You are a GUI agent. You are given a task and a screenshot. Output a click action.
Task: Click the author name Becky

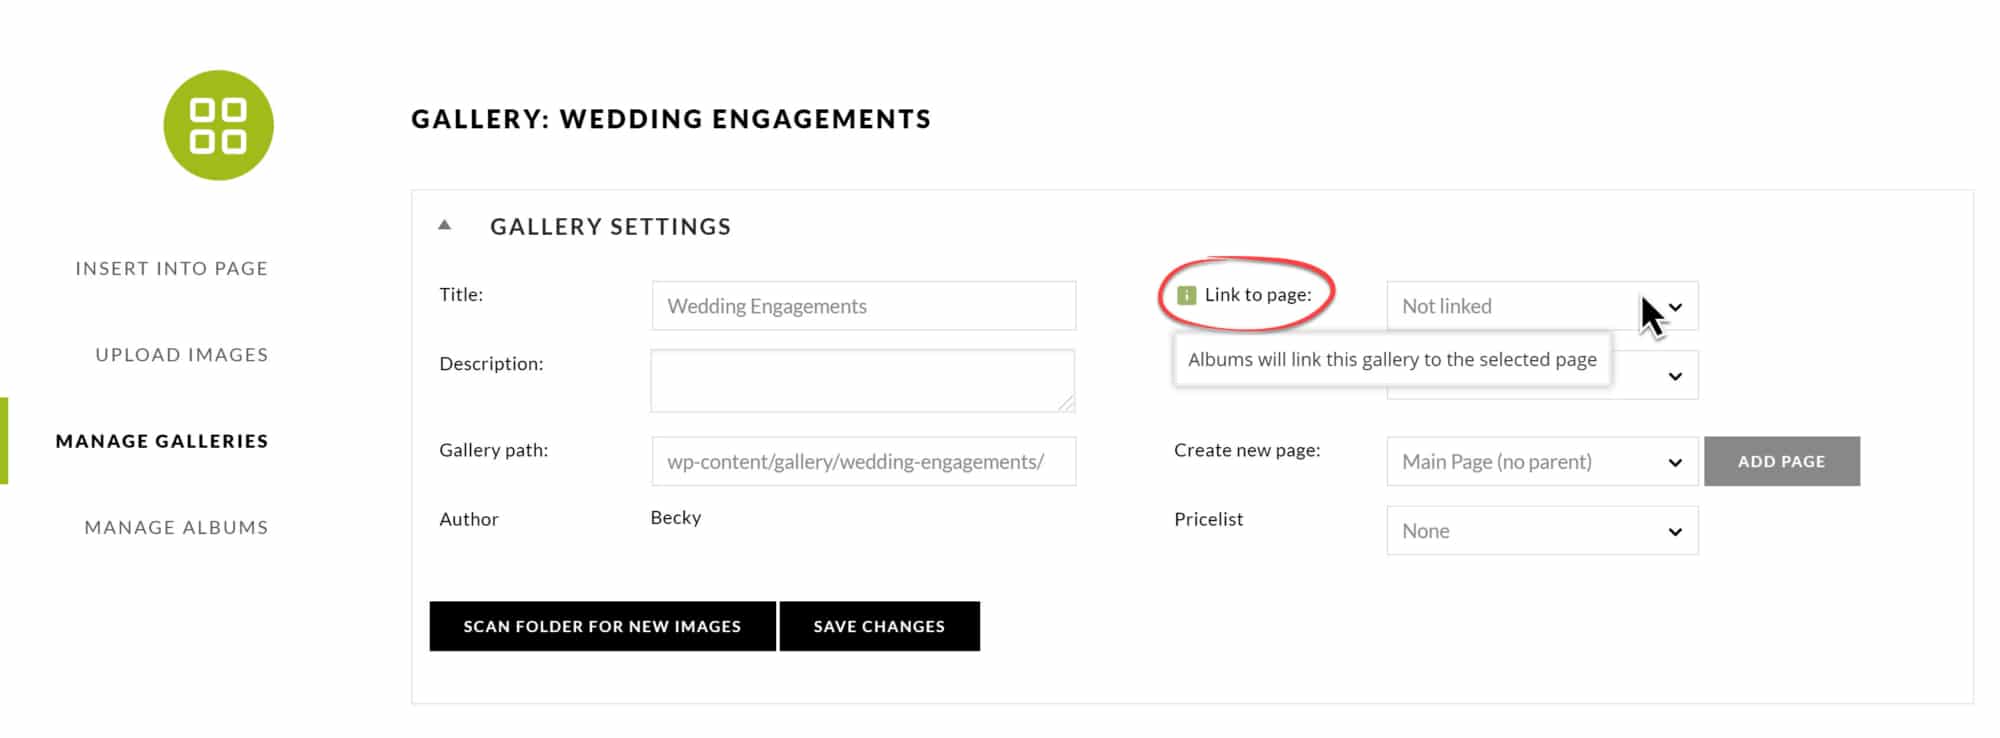pos(676,518)
